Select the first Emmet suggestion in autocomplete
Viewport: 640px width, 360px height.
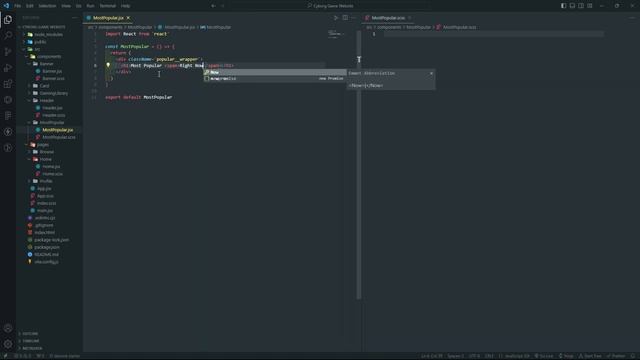pyautogui.click(x=275, y=72)
